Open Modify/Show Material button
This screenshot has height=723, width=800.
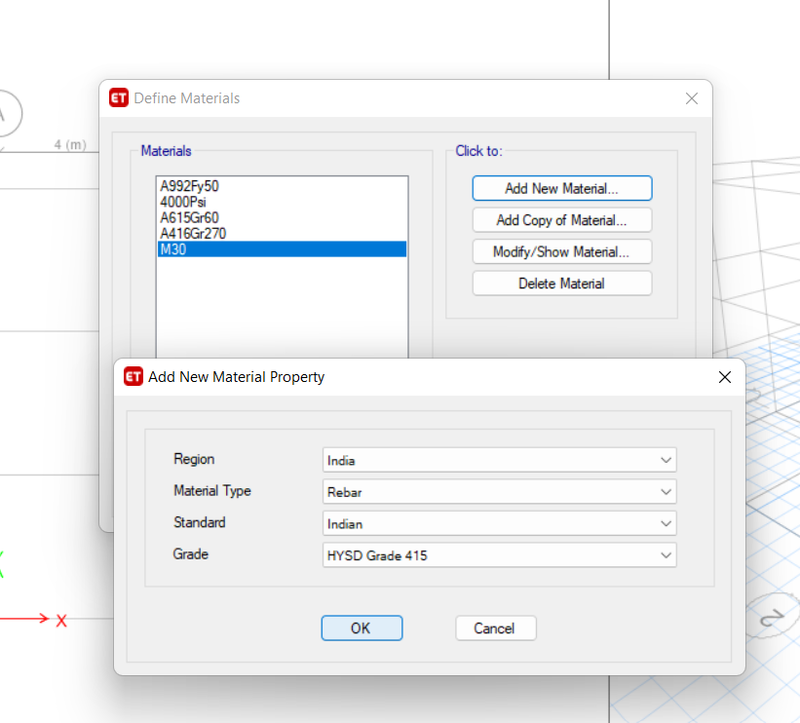coord(562,252)
